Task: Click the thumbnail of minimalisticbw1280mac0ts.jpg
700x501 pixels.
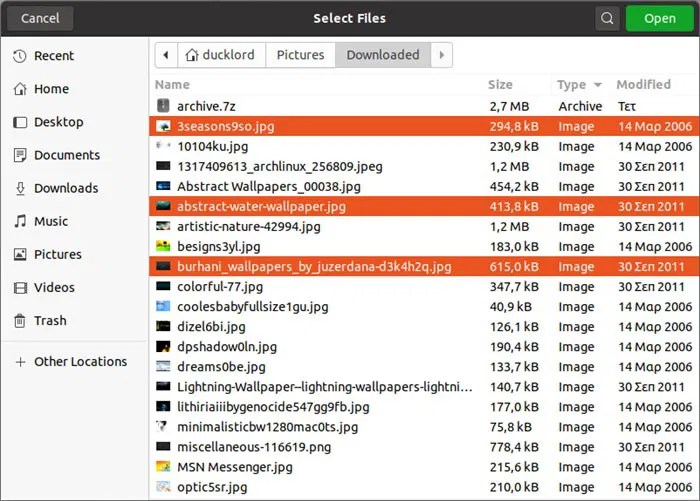Action: pyautogui.click(x=162, y=426)
